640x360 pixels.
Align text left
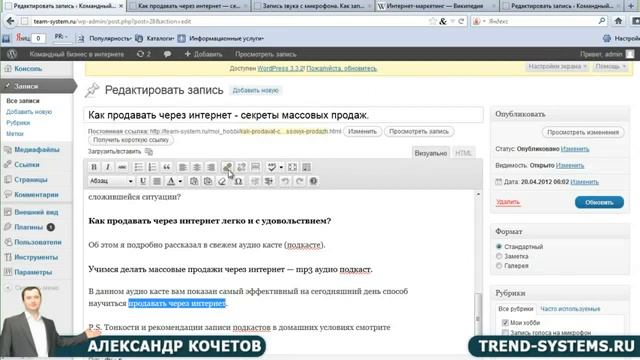[x=183, y=167]
